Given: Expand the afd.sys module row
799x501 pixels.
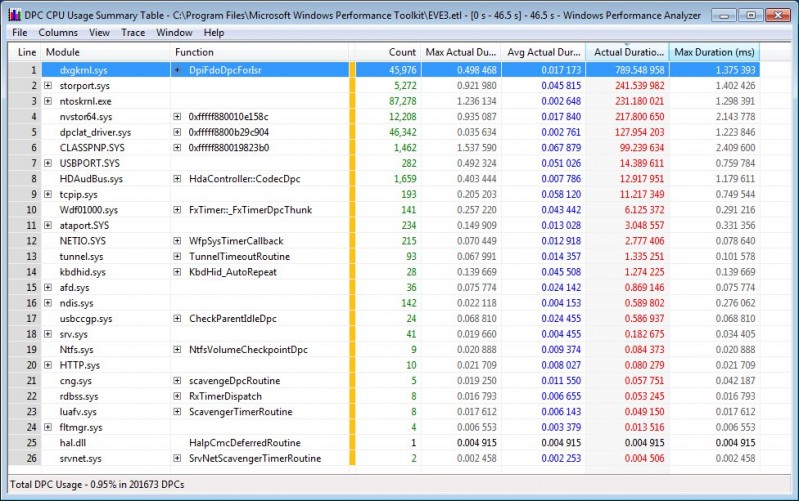Looking at the screenshot, I should (x=48, y=287).
